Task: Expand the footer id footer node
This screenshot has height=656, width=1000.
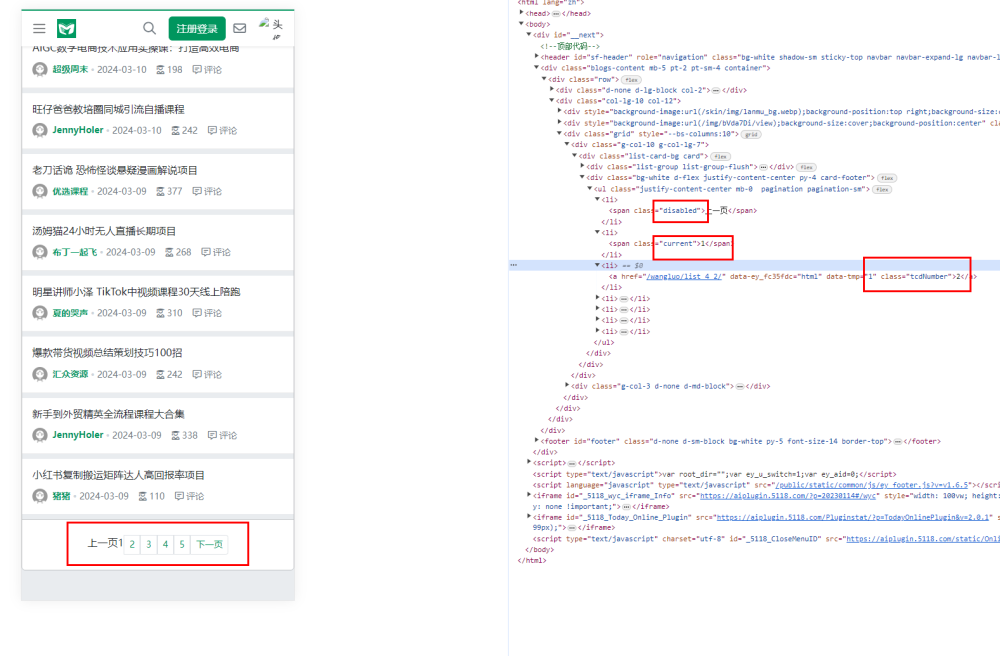Action: coord(536,441)
